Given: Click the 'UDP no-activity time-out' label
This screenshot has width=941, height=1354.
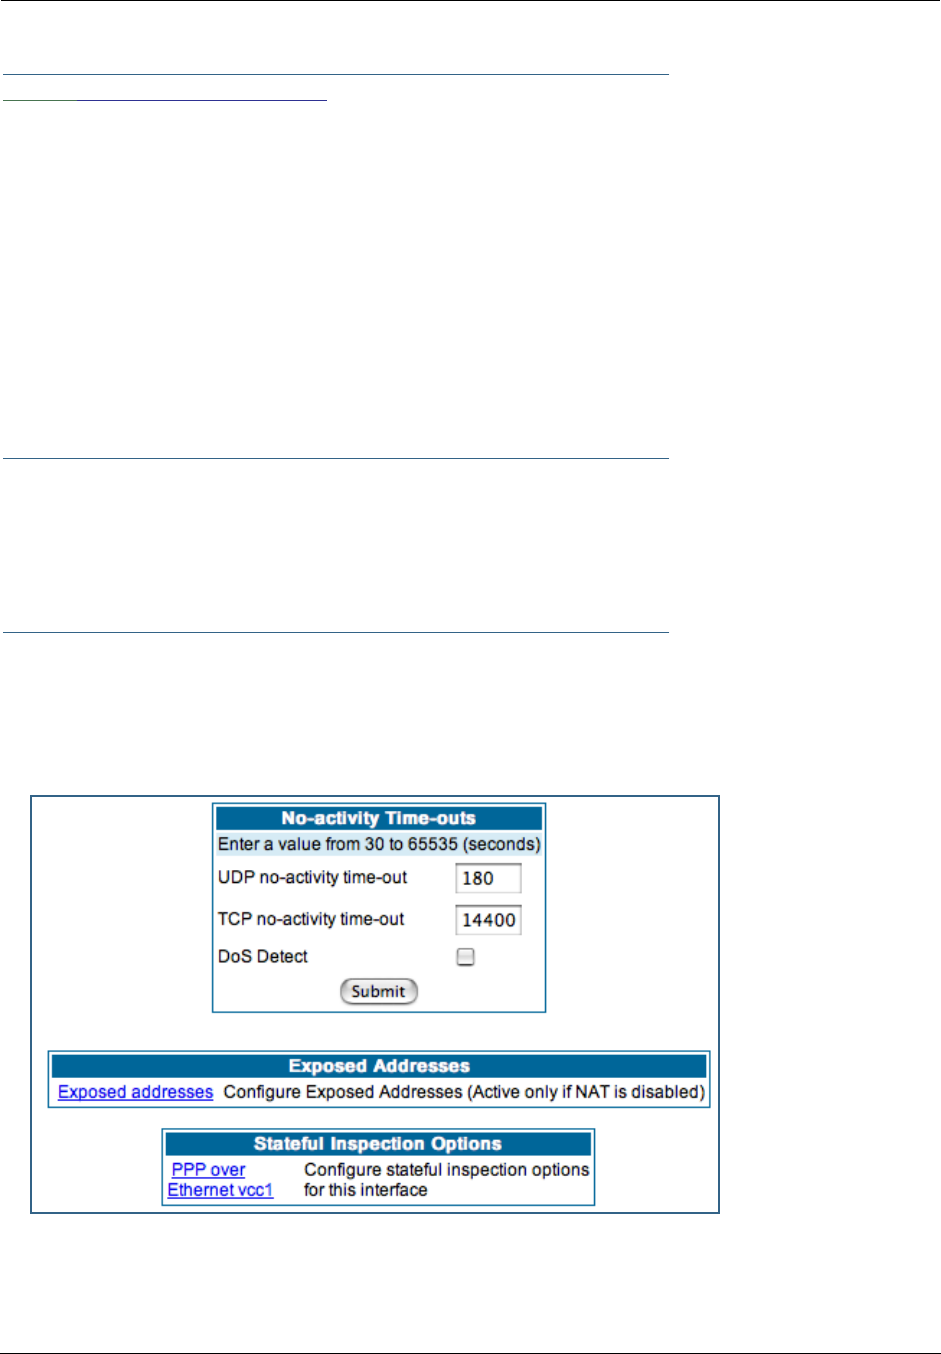Looking at the screenshot, I should [x=313, y=877].
